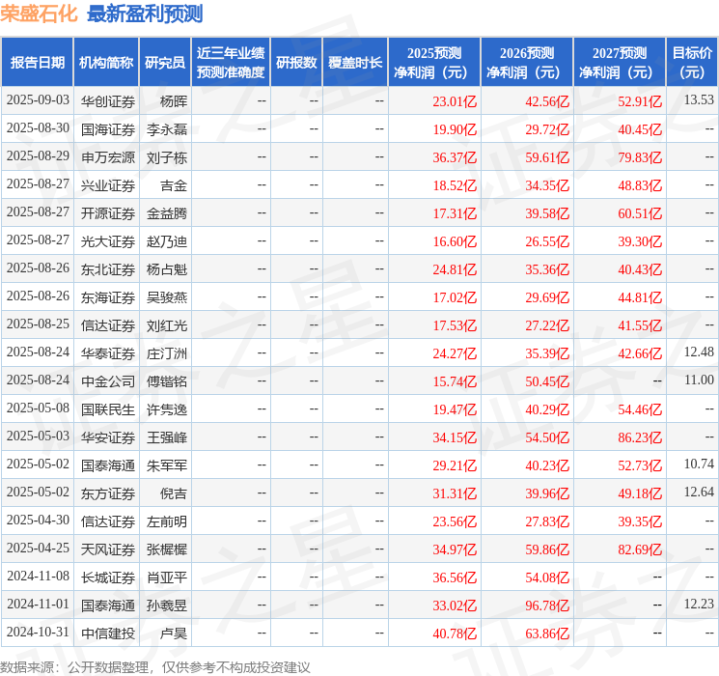Click analyst name 杨晖

174,101
